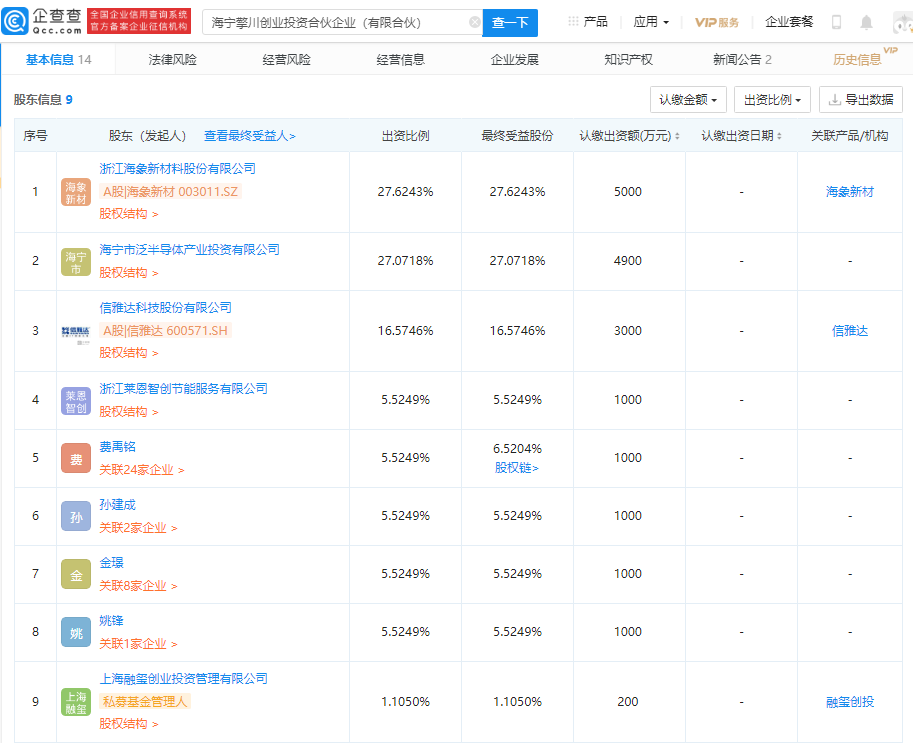This screenshot has width=913, height=743.
Task: Open related institution 融玺创投 link
Action: 850,702
